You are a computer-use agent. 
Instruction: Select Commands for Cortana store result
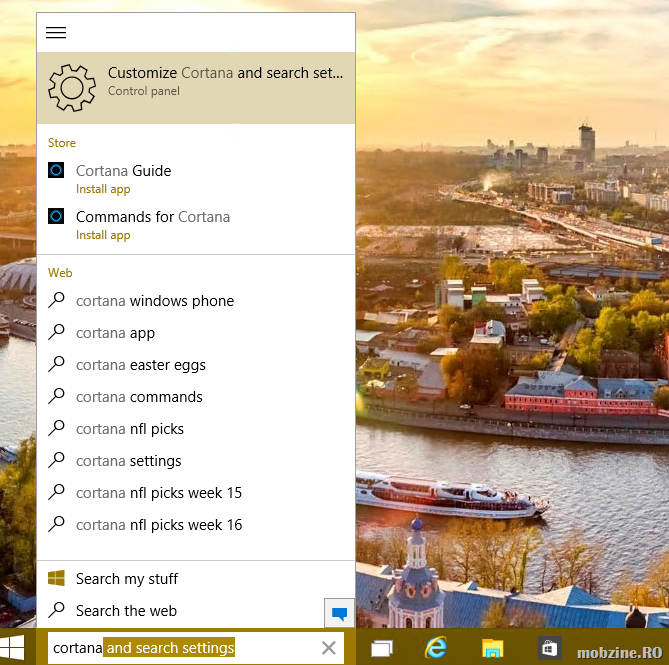click(196, 225)
